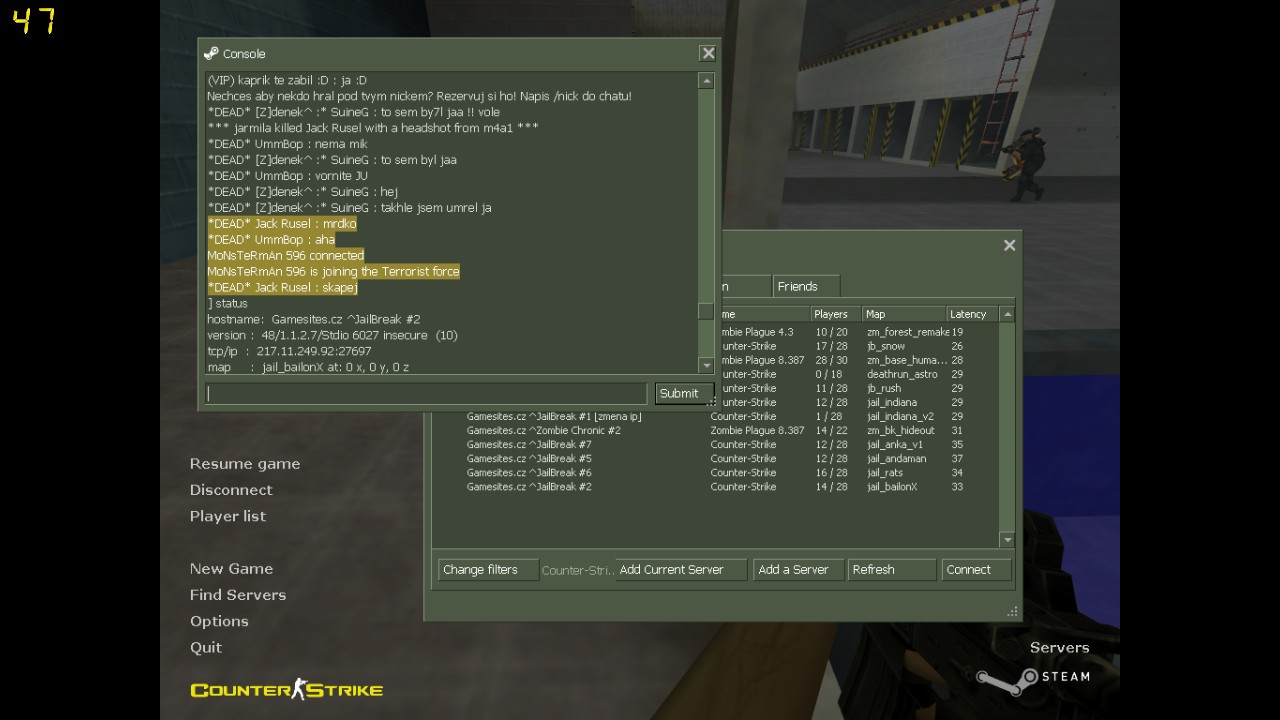This screenshot has width=1280, height=720.
Task: Refresh the server list
Action: pyautogui.click(x=892, y=570)
